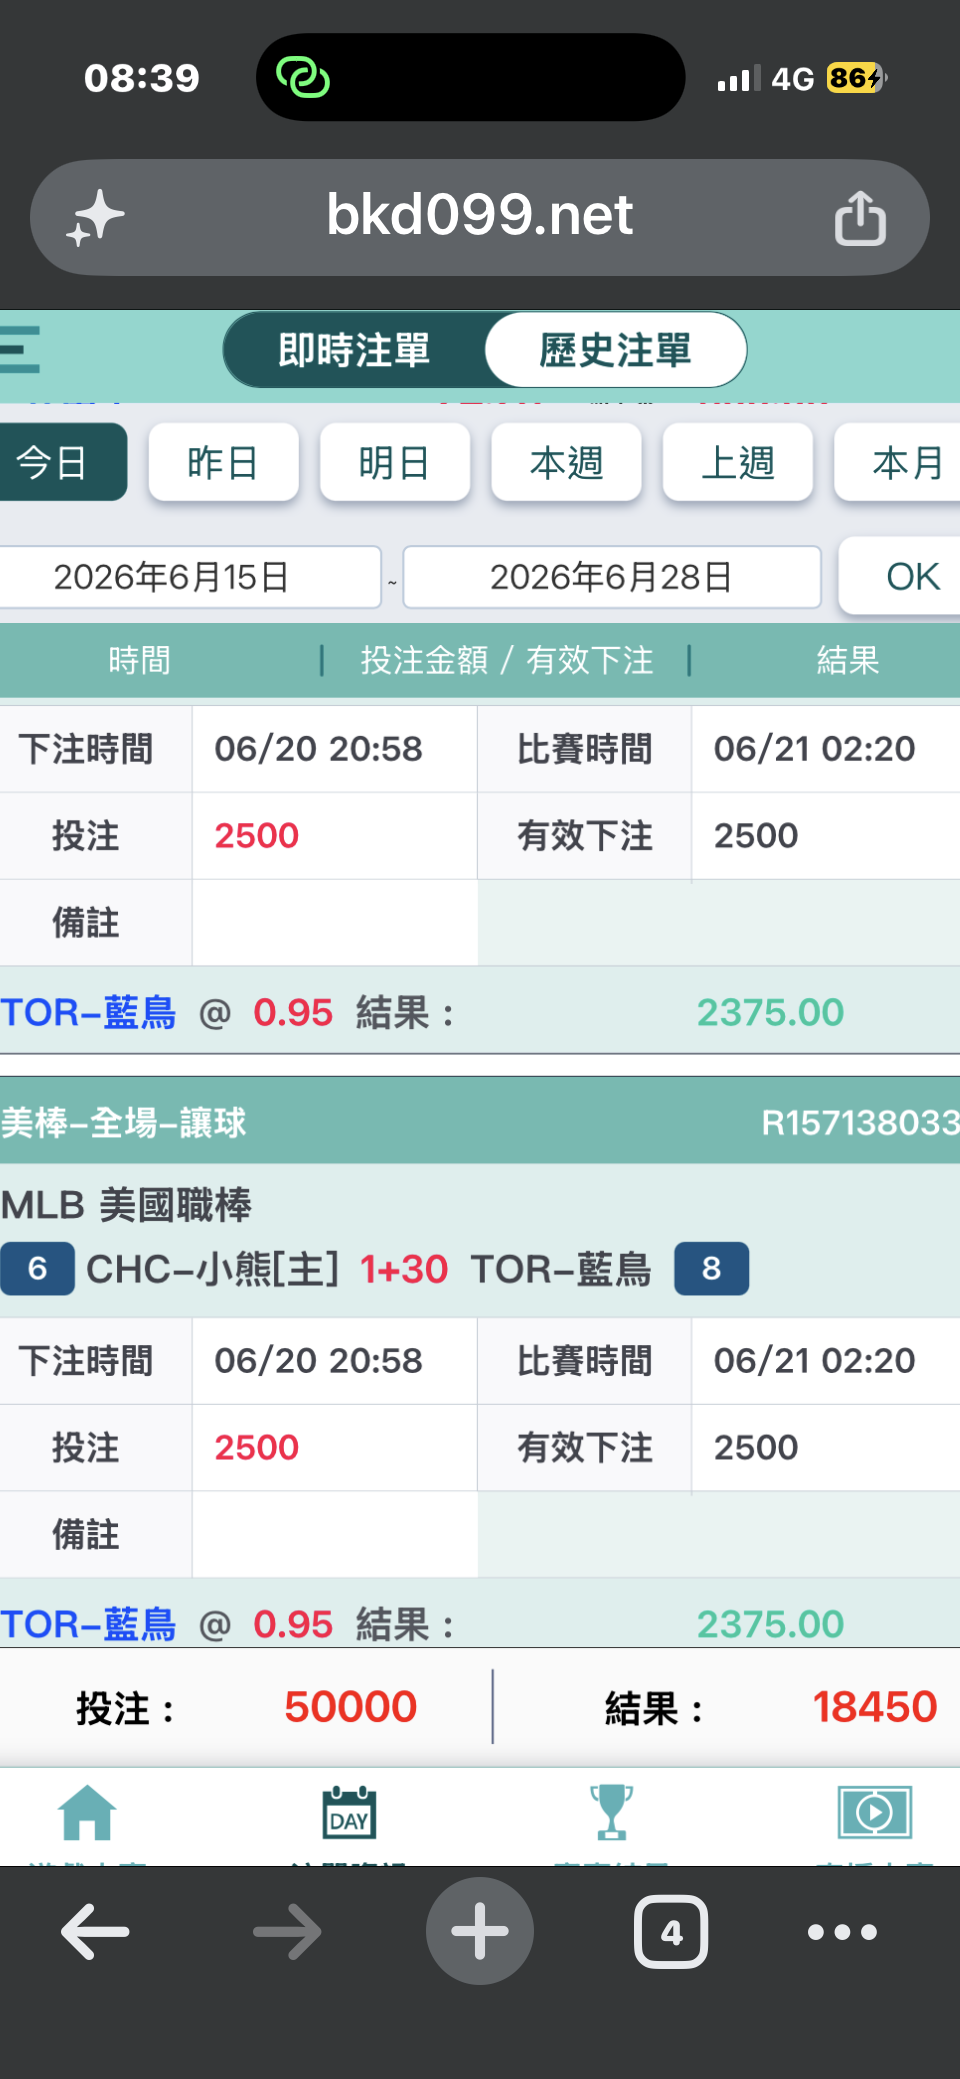Open the hamburger menu icon
Viewport: 960px width, 2079px height.
[x=20, y=350]
